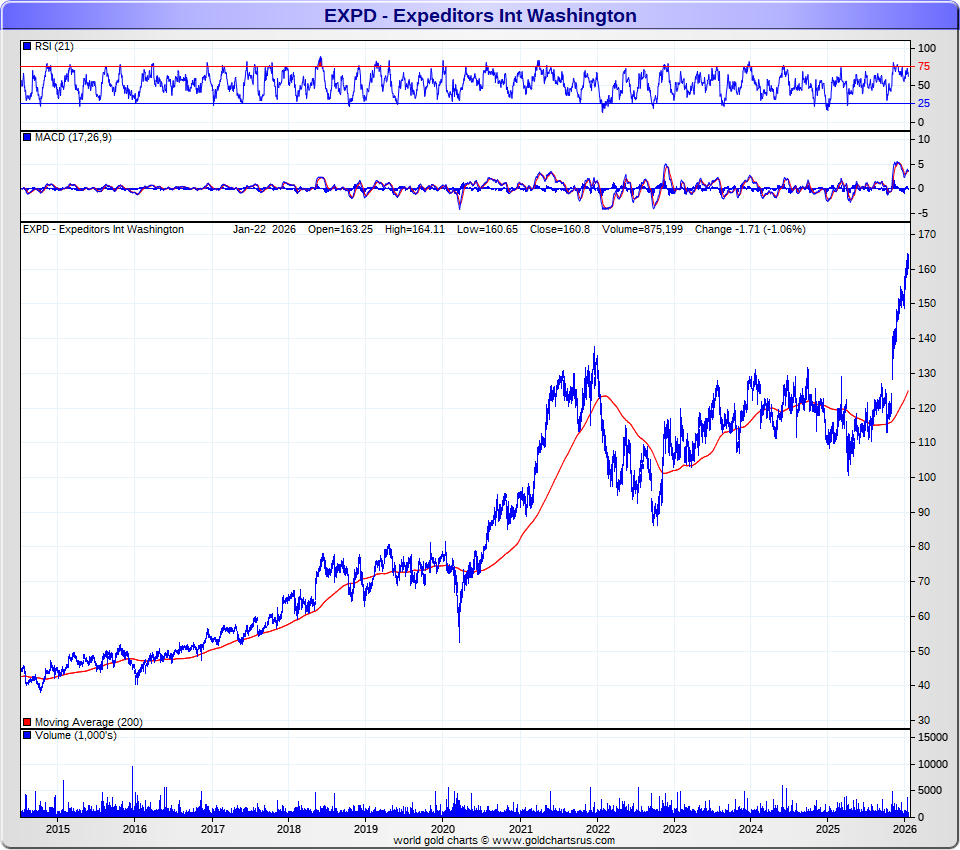Click the 2020 year label on time axis
960x850 pixels.
pyautogui.click(x=443, y=829)
